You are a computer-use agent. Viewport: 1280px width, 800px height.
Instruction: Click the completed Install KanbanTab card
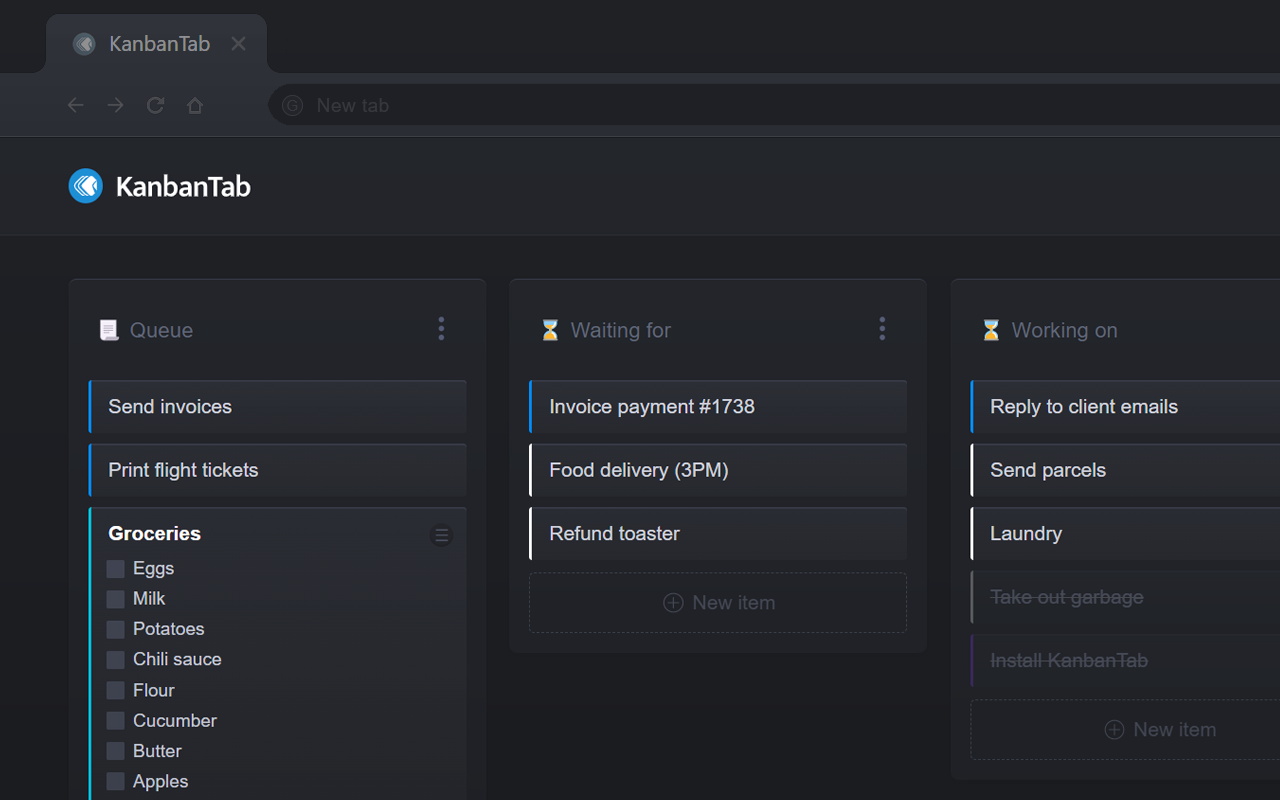click(x=1125, y=661)
